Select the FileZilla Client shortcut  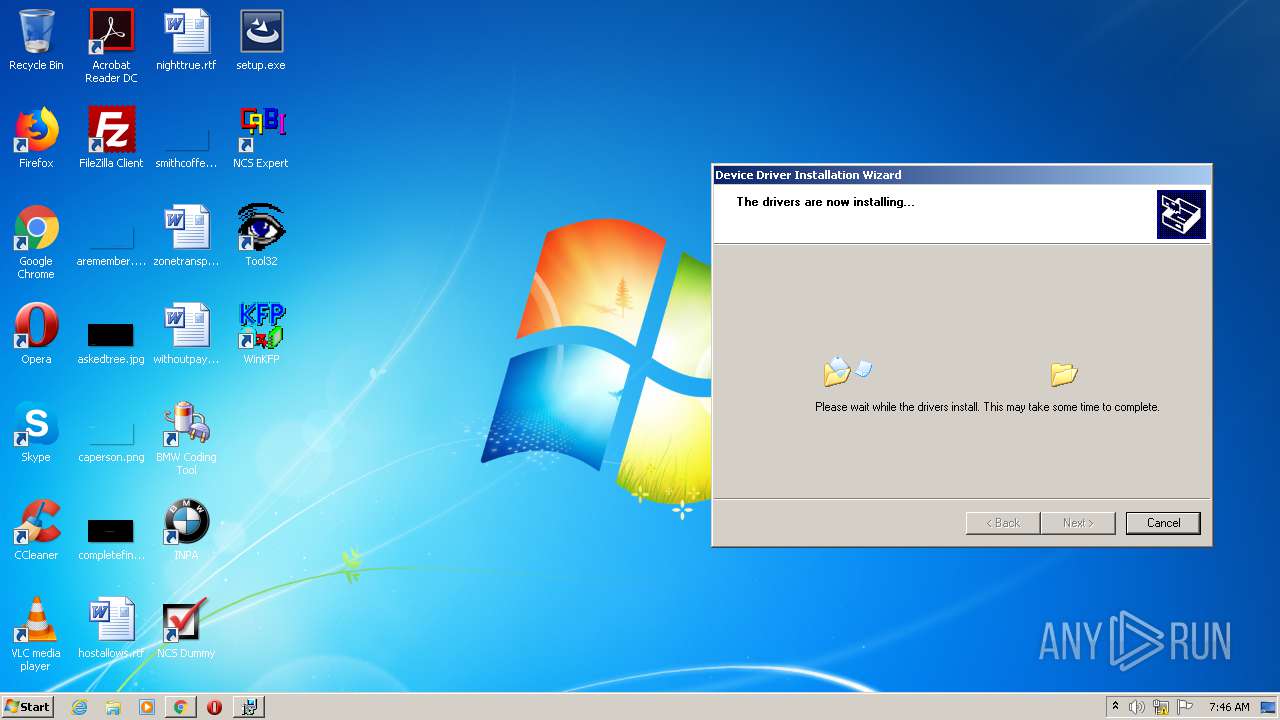click(x=111, y=138)
